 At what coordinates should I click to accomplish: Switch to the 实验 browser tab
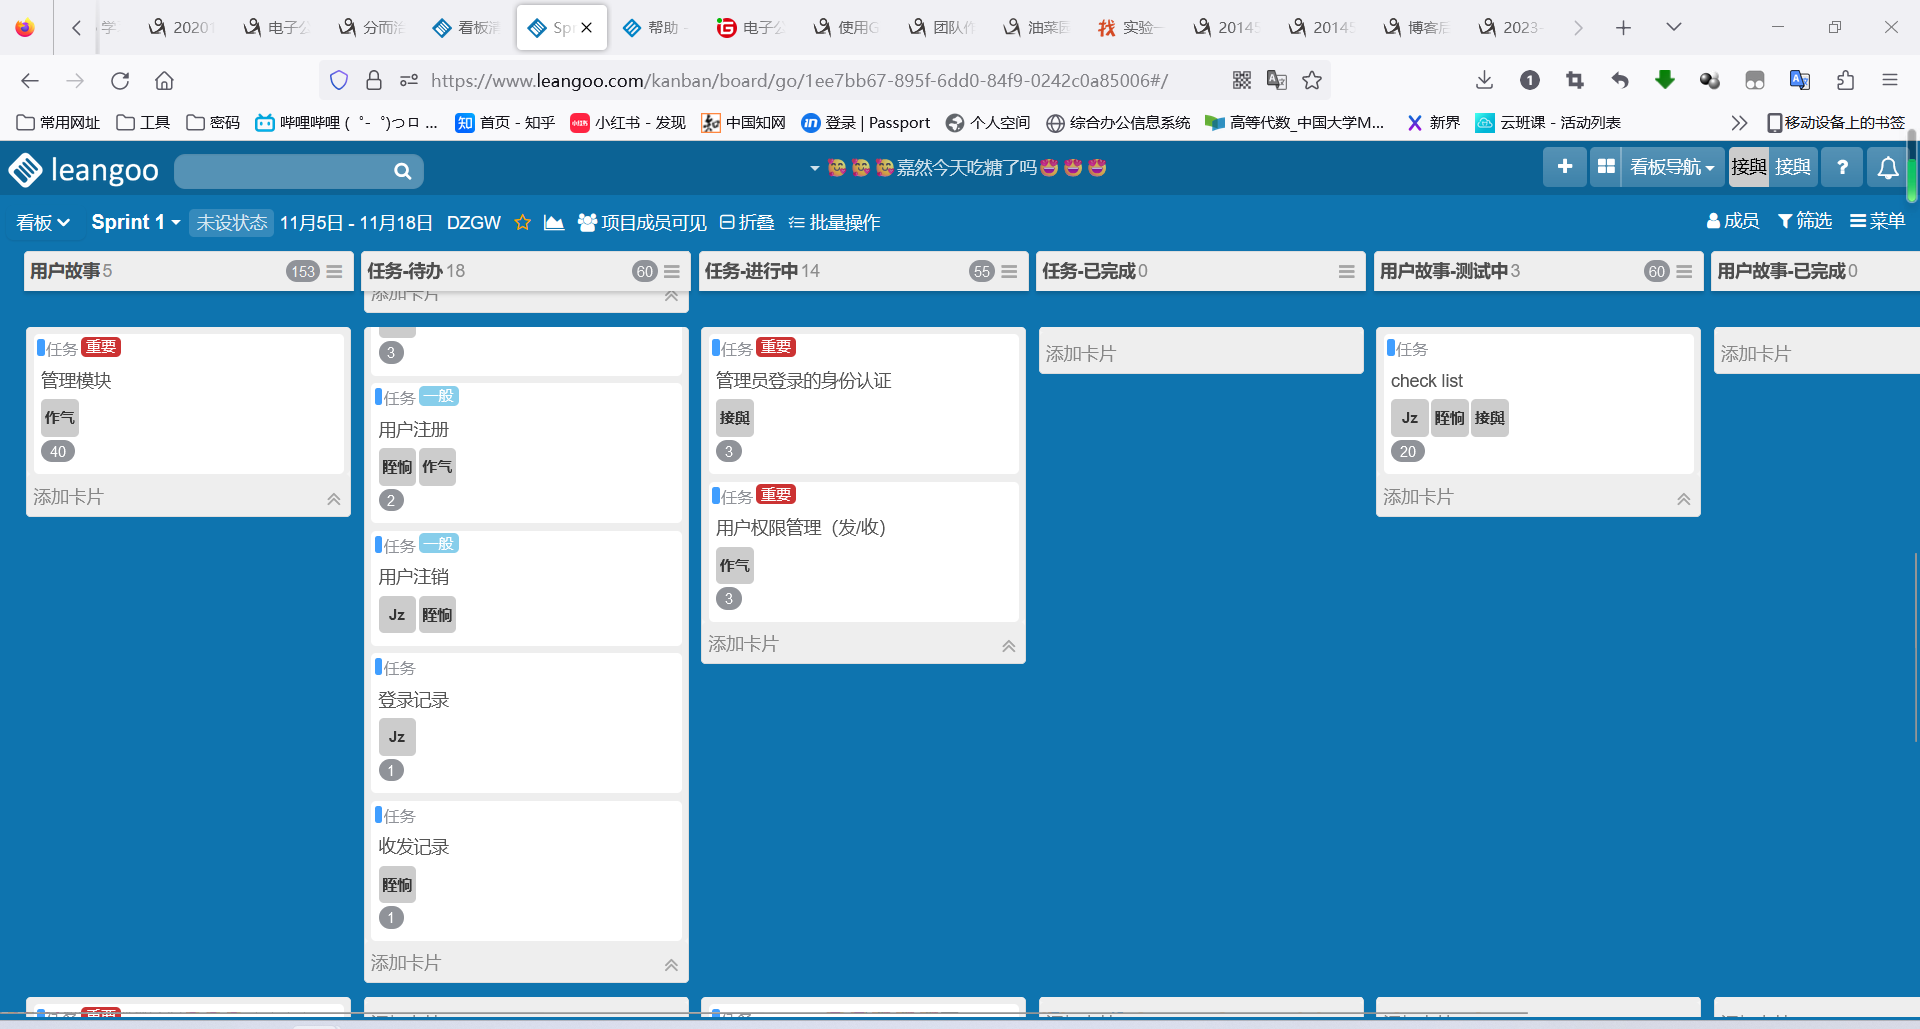tap(1131, 27)
